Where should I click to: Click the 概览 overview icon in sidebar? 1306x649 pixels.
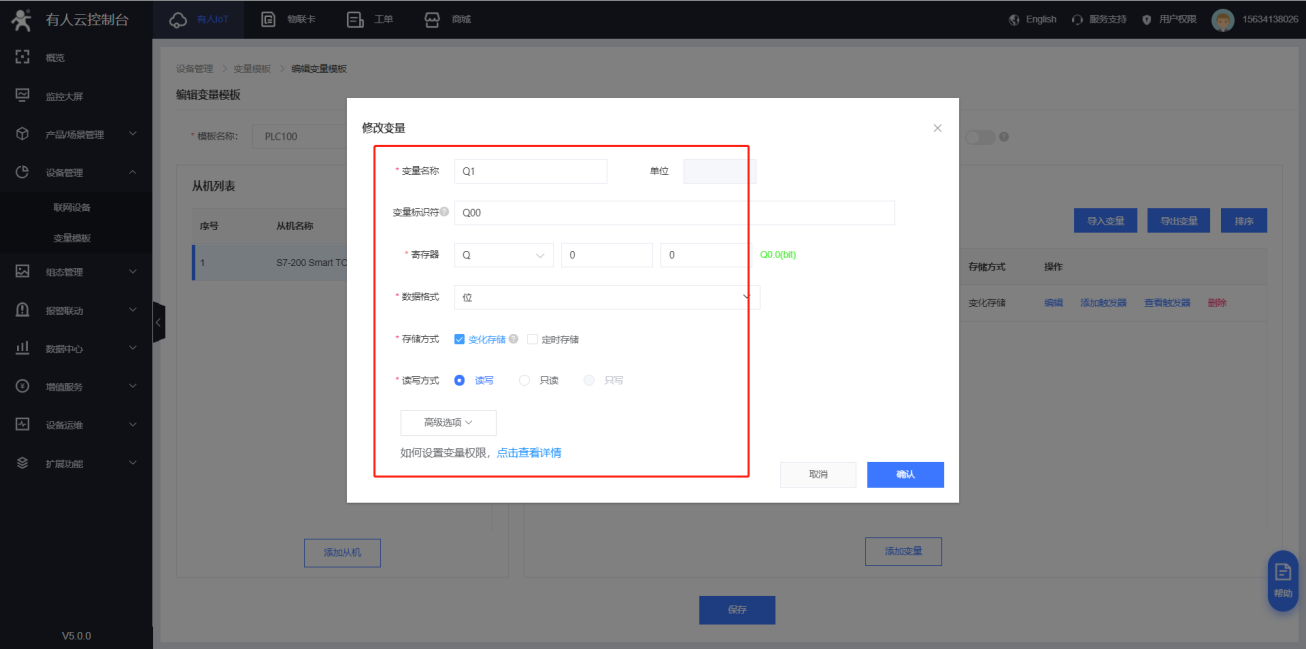(x=22, y=58)
